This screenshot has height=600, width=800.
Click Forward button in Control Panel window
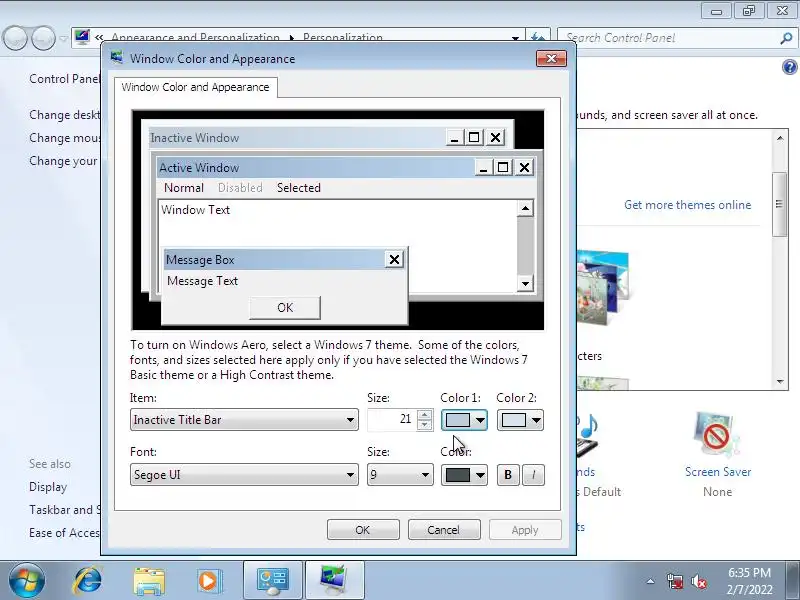tap(43, 38)
